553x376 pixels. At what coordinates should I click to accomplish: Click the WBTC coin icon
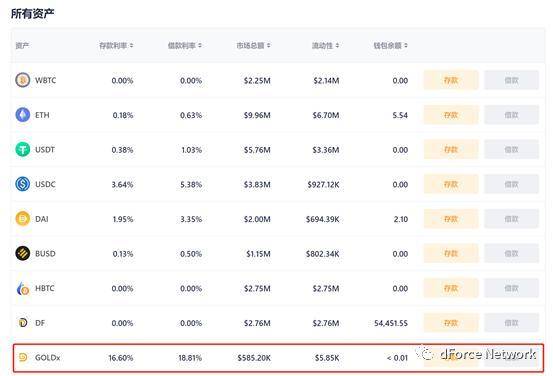[23, 80]
